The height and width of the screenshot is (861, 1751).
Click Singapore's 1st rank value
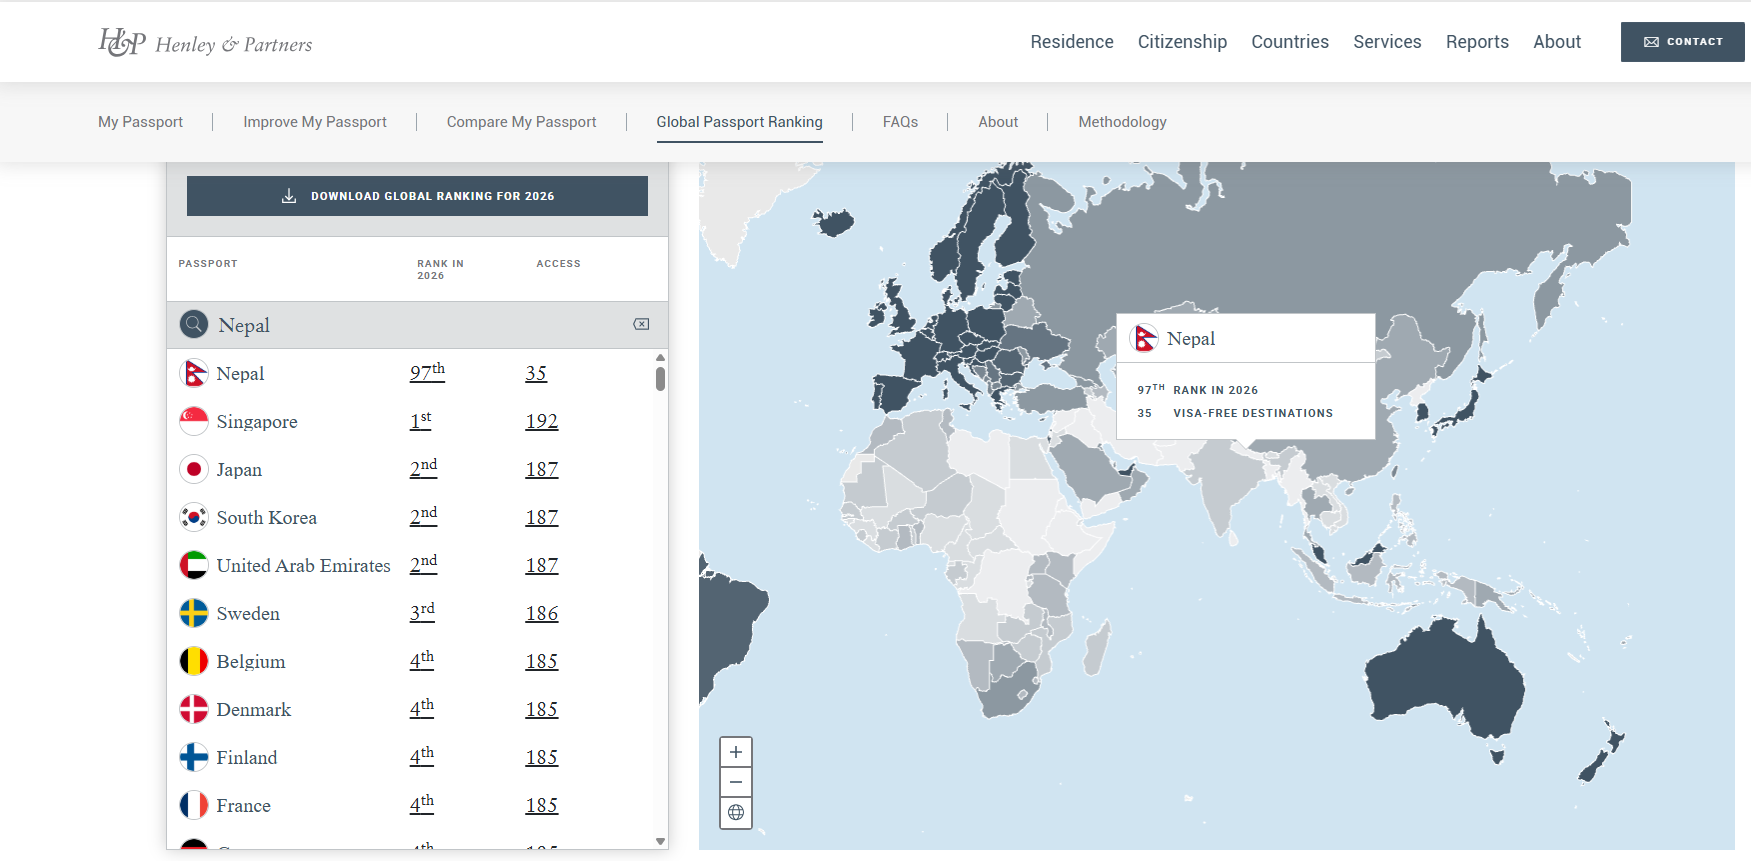[x=420, y=420]
